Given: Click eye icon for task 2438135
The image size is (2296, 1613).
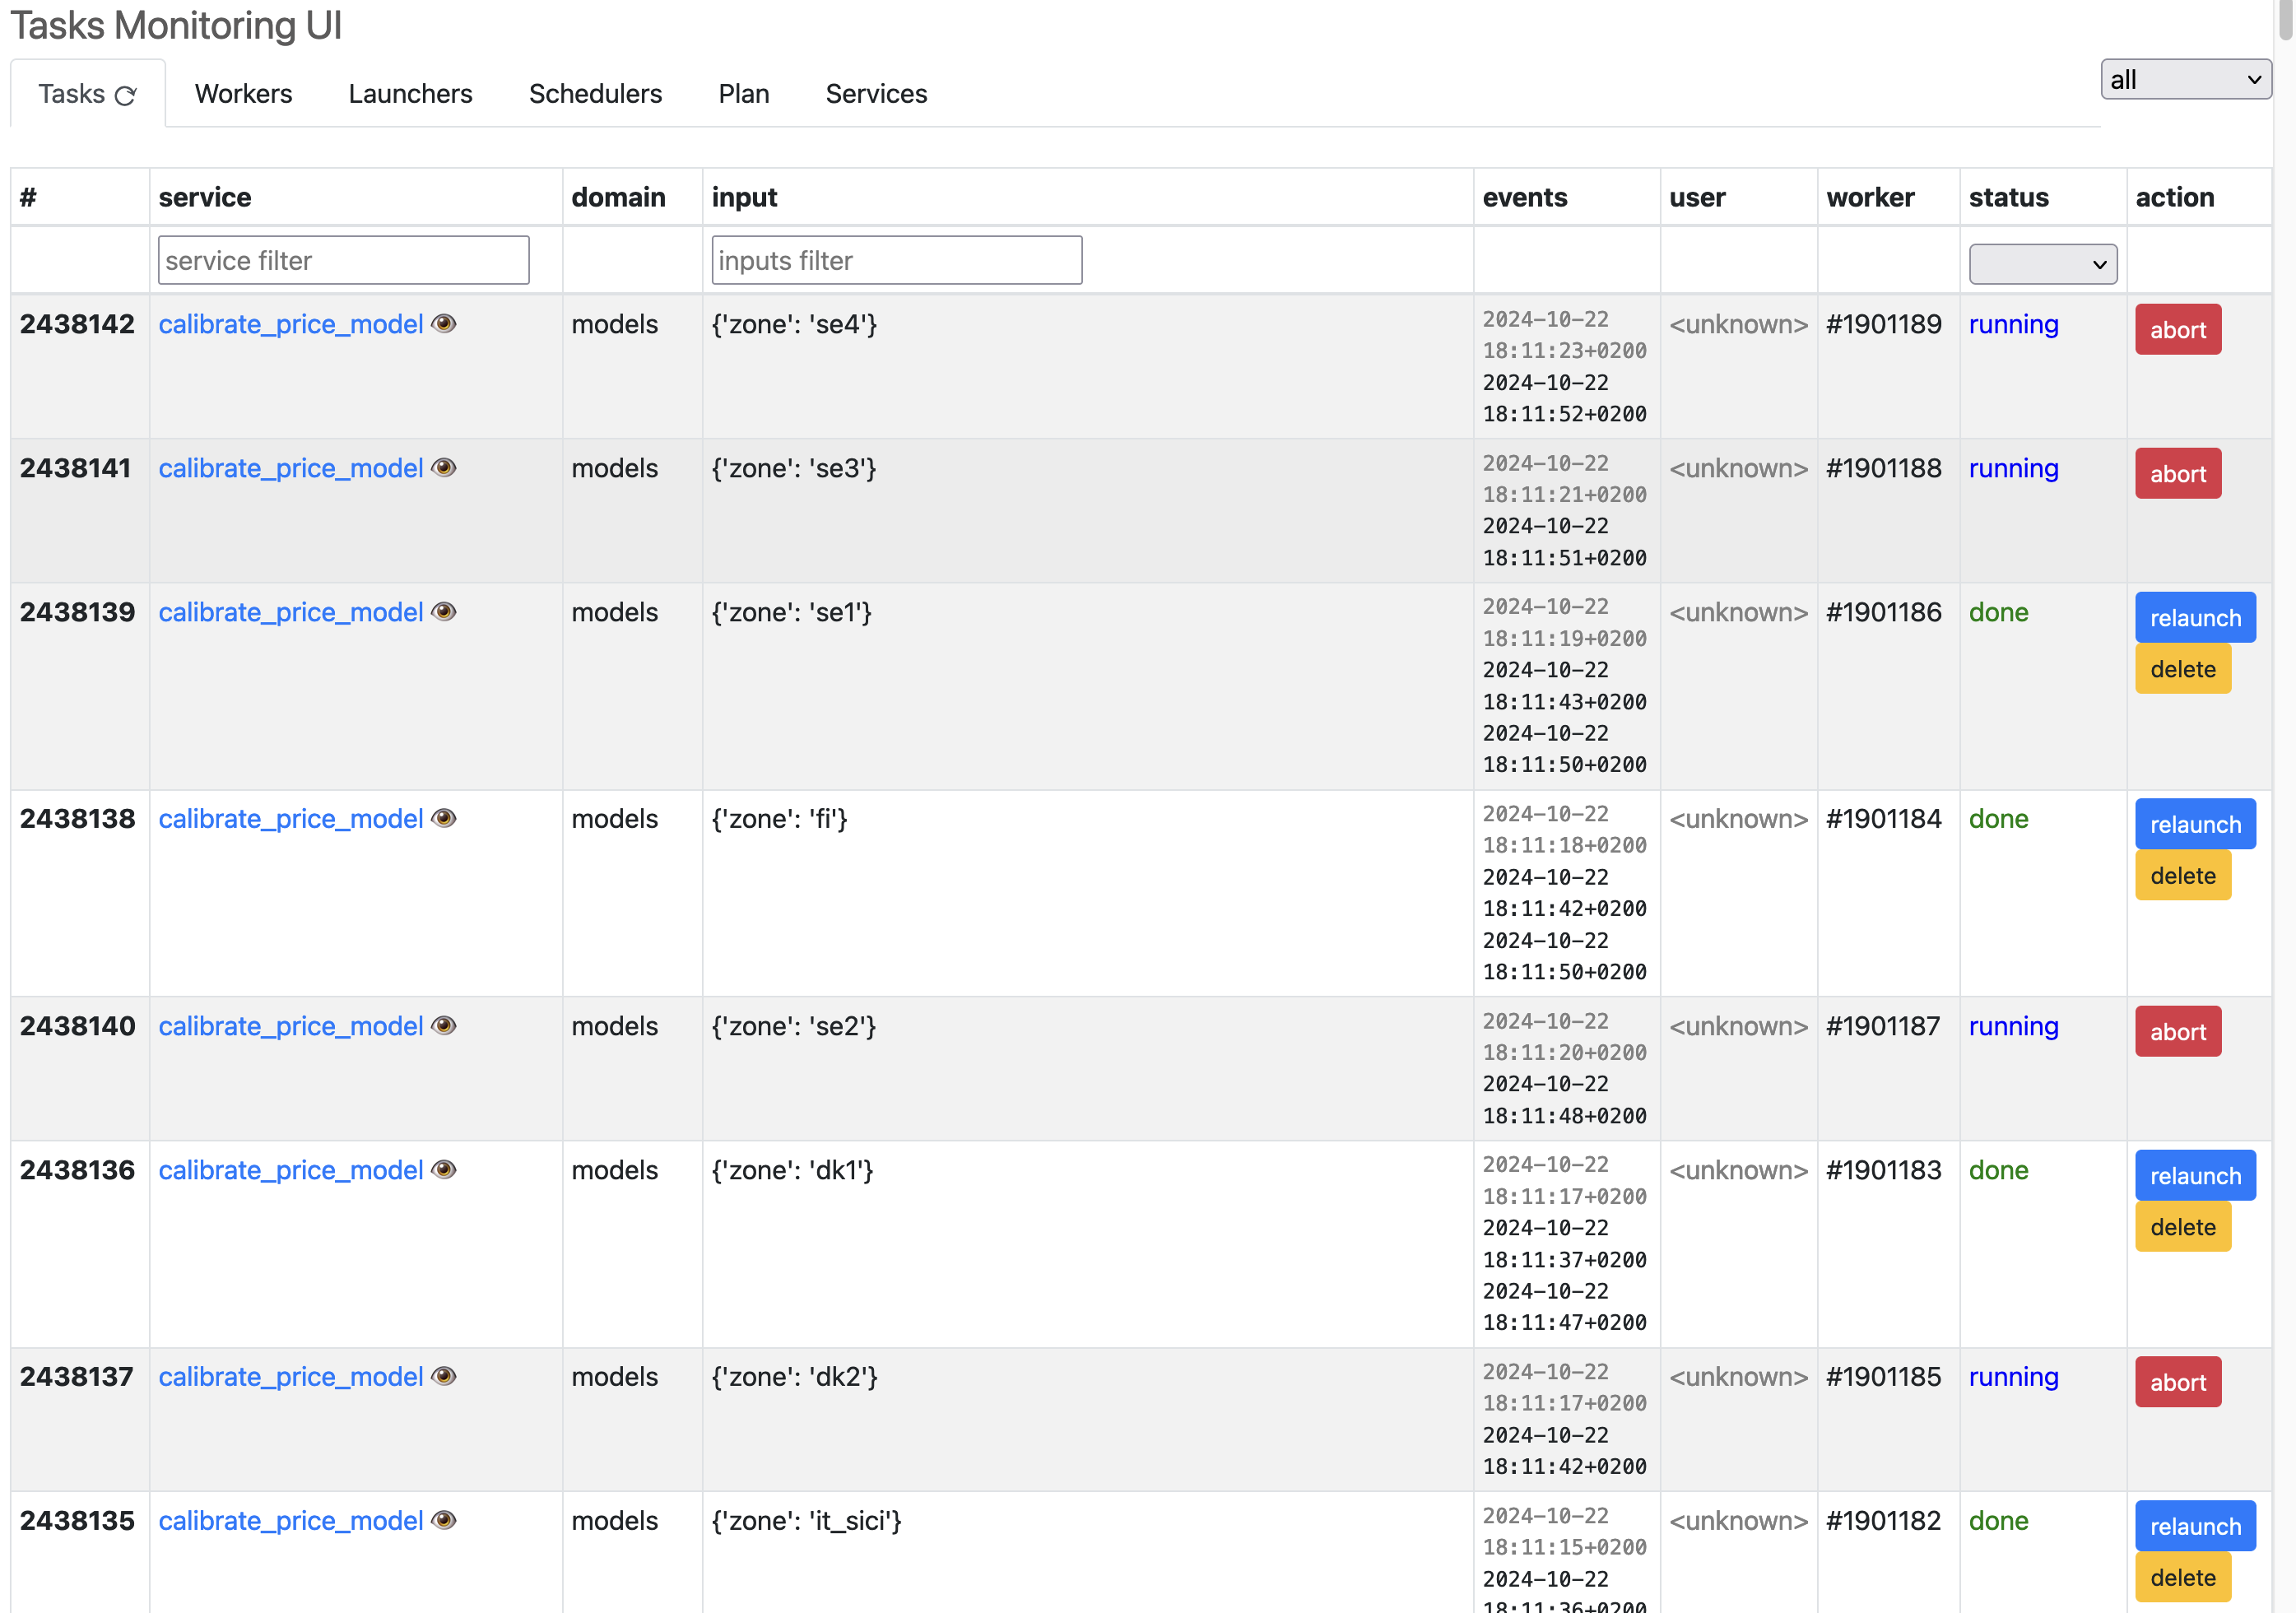Looking at the screenshot, I should coord(444,1521).
